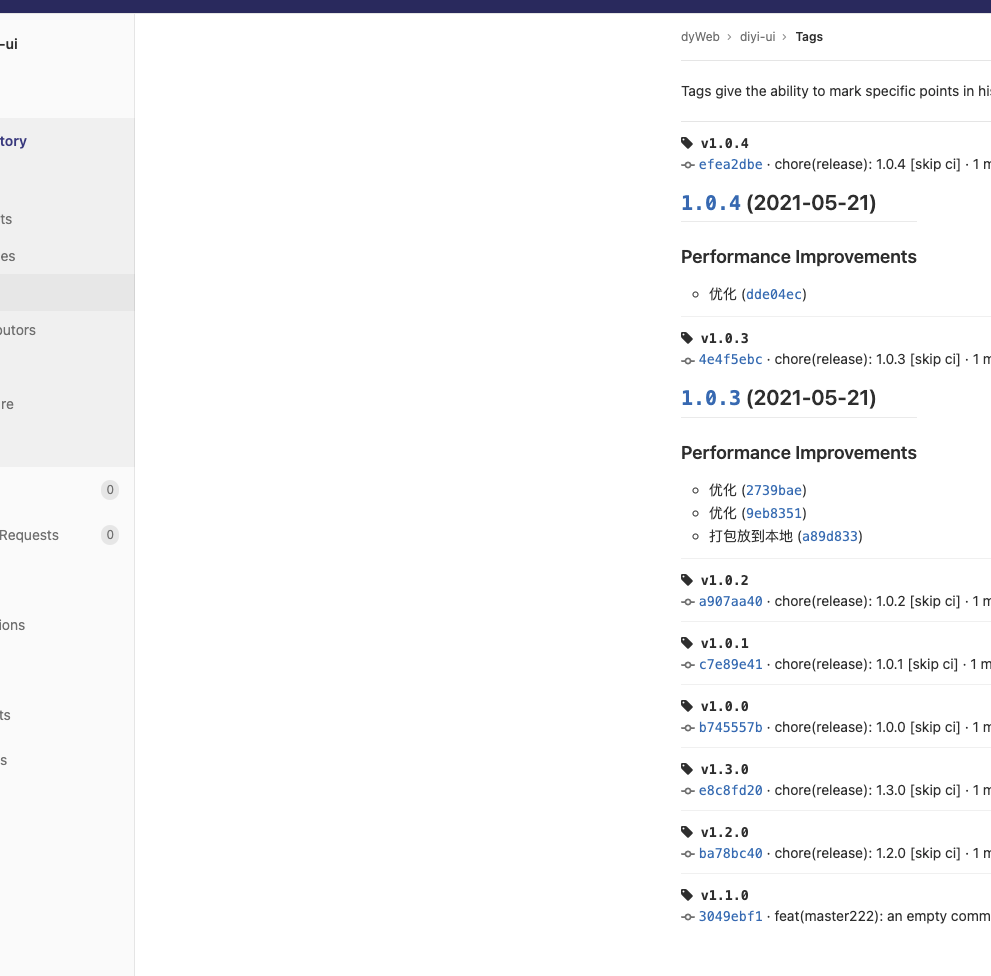The image size is (991, 976).
Task: Open the diyi-ui breadcrumb link
Action: coord(757,36)
